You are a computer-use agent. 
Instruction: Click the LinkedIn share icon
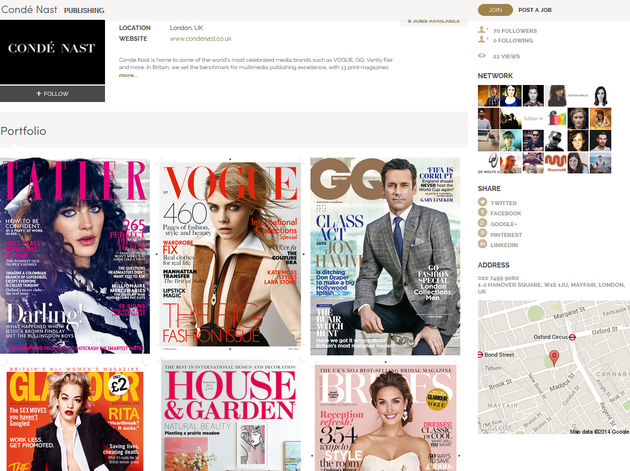pyautogui.click(x=482, y=244)
